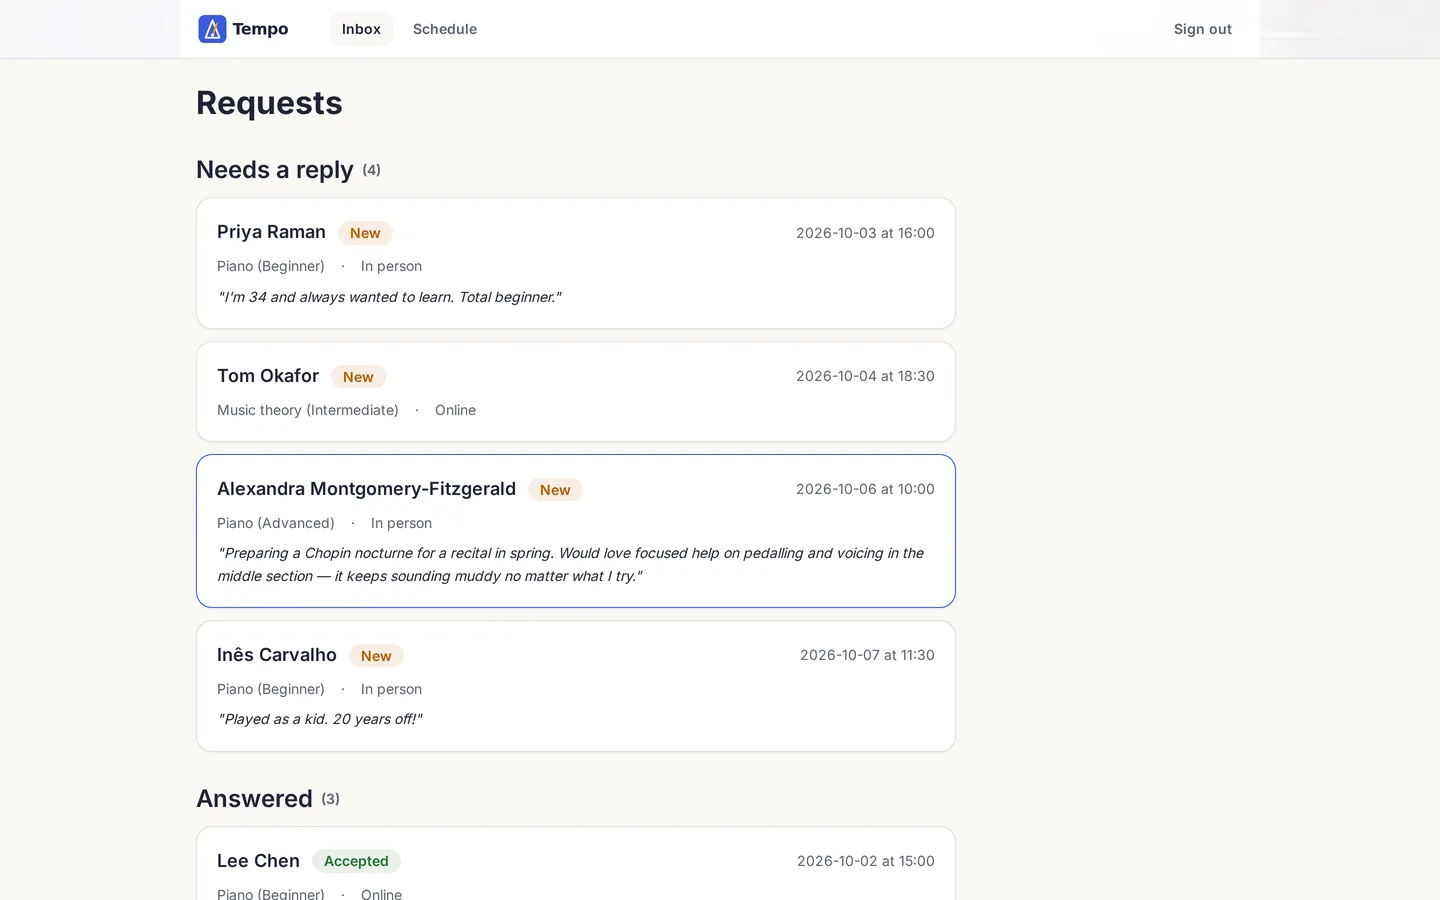Click the New badge beside Inês Carvalho
The width and height of the screenshot is (1440, 900).
376,656
